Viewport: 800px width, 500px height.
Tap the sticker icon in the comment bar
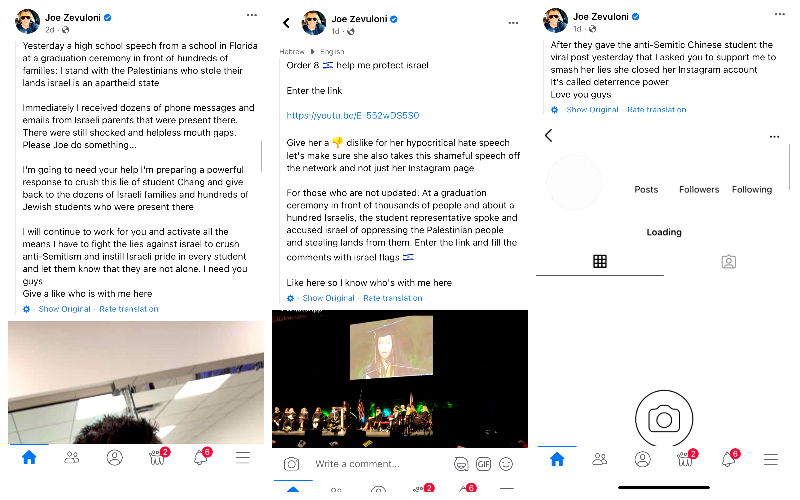pyautogui.click(x=461, y=464)
